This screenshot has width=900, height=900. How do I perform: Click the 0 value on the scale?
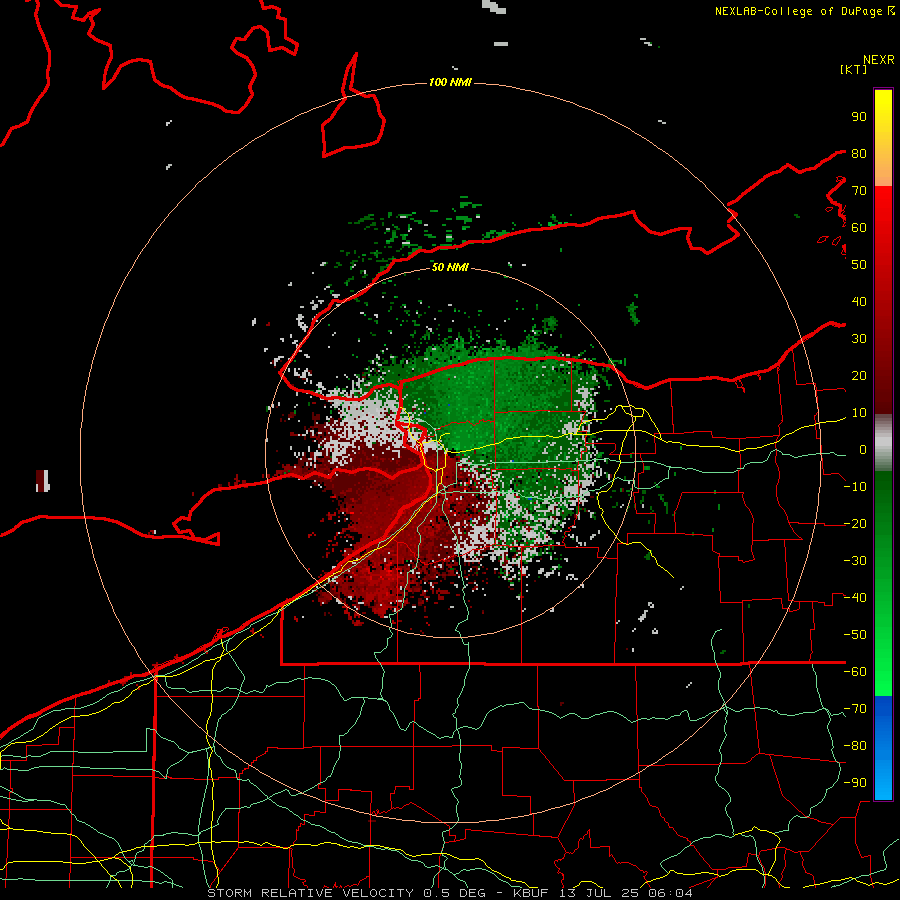863,450
